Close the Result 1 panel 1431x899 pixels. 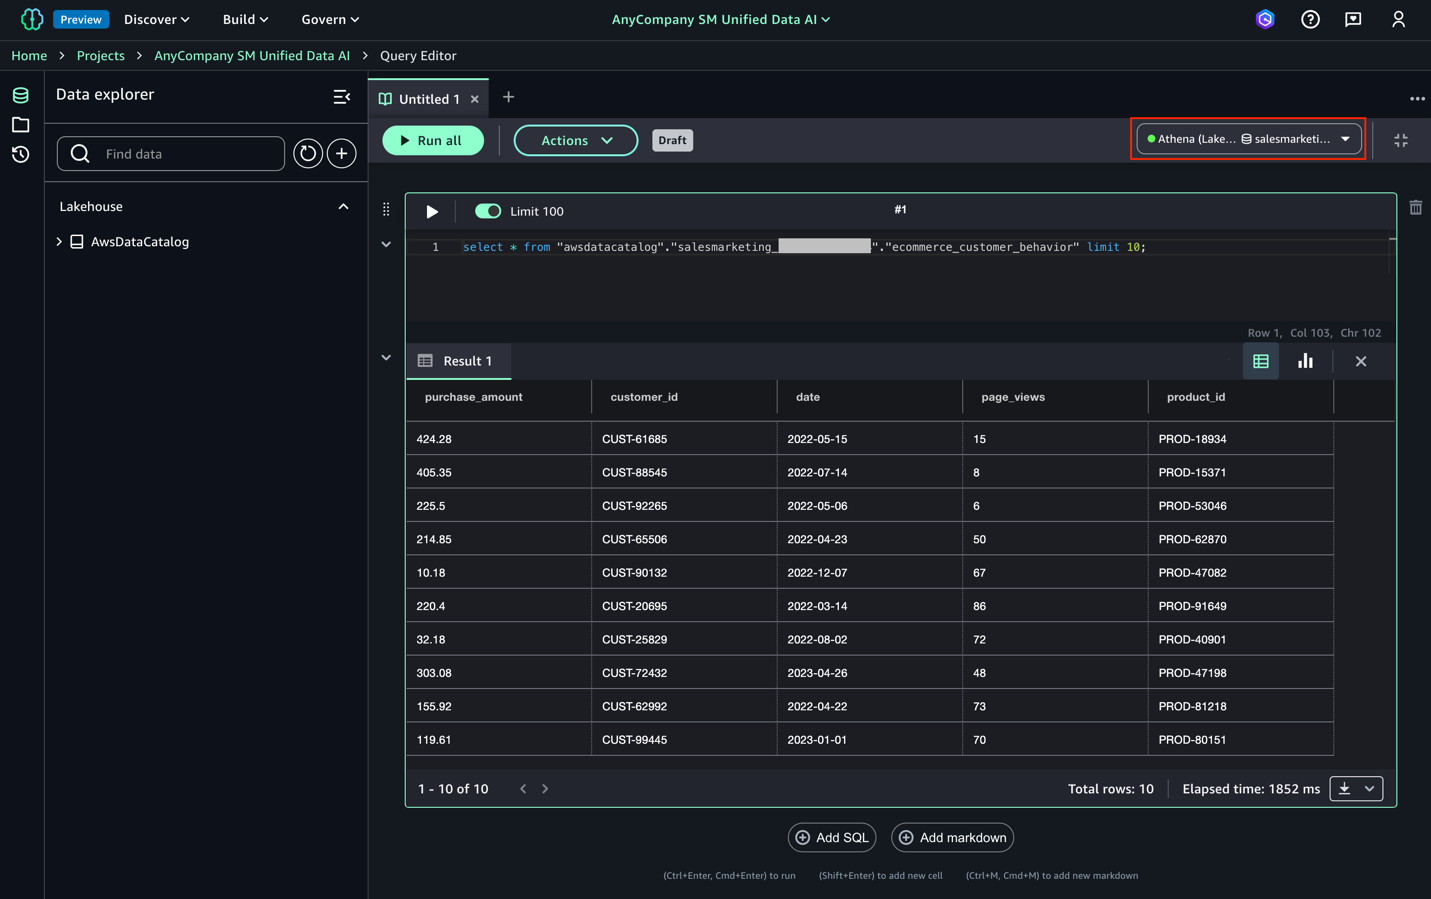(x=1361, y=361)
